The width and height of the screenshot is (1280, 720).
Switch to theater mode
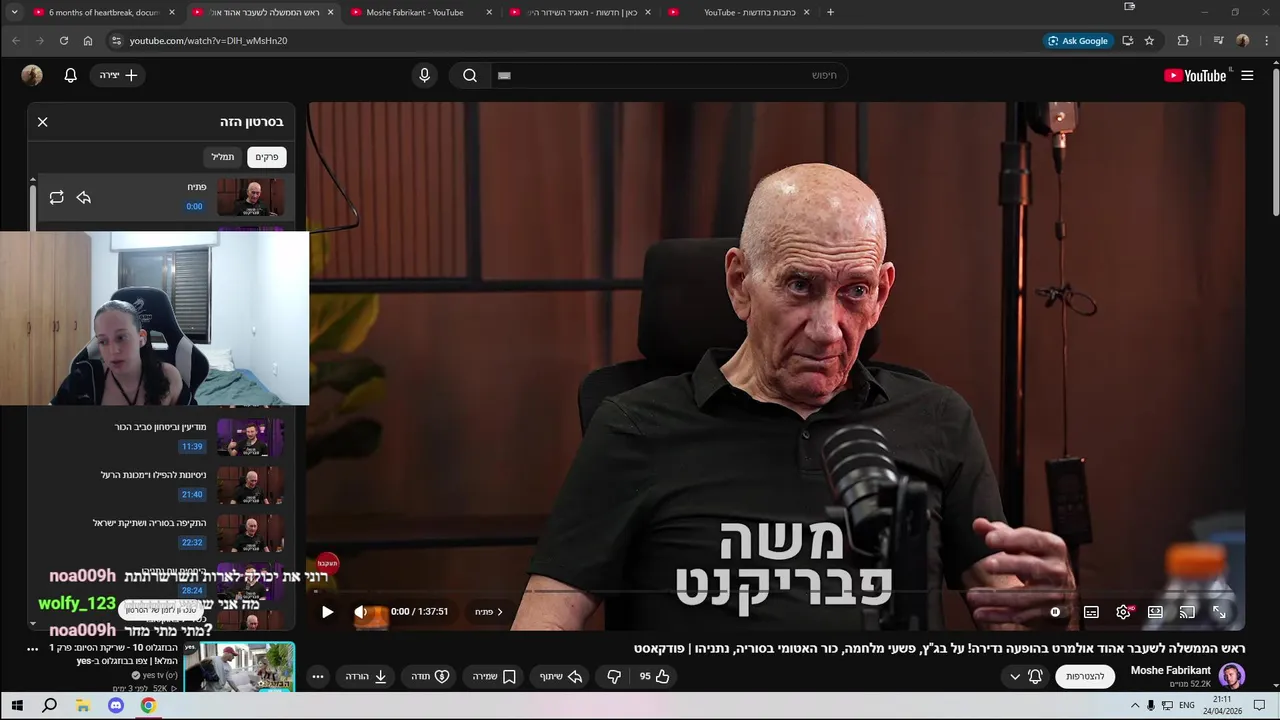tap(1155, 612)
